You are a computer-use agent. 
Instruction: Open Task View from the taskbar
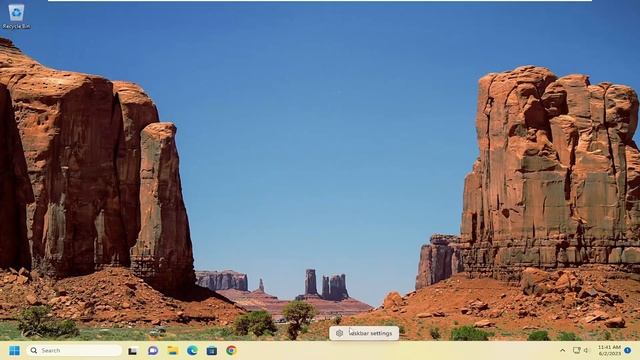click(133, 351)
